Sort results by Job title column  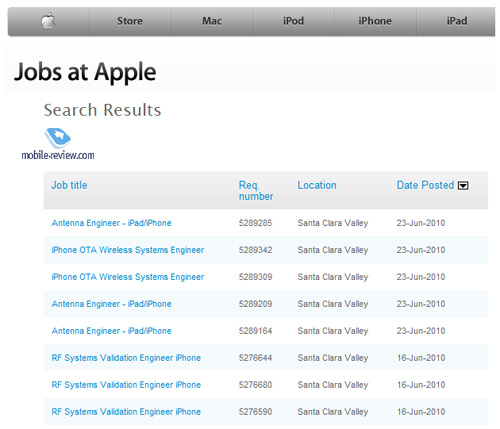(x=69, y=185)
